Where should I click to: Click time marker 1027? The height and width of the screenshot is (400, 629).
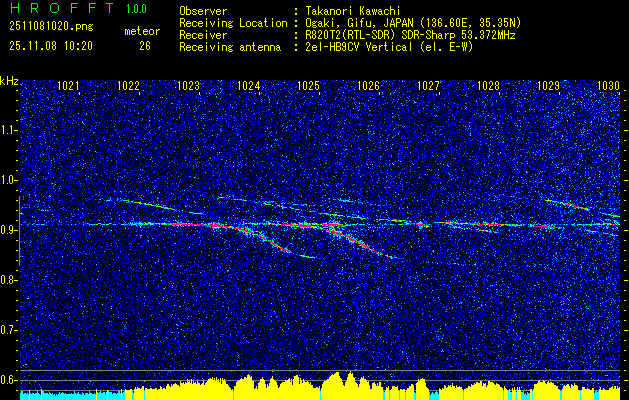point(428,85)
